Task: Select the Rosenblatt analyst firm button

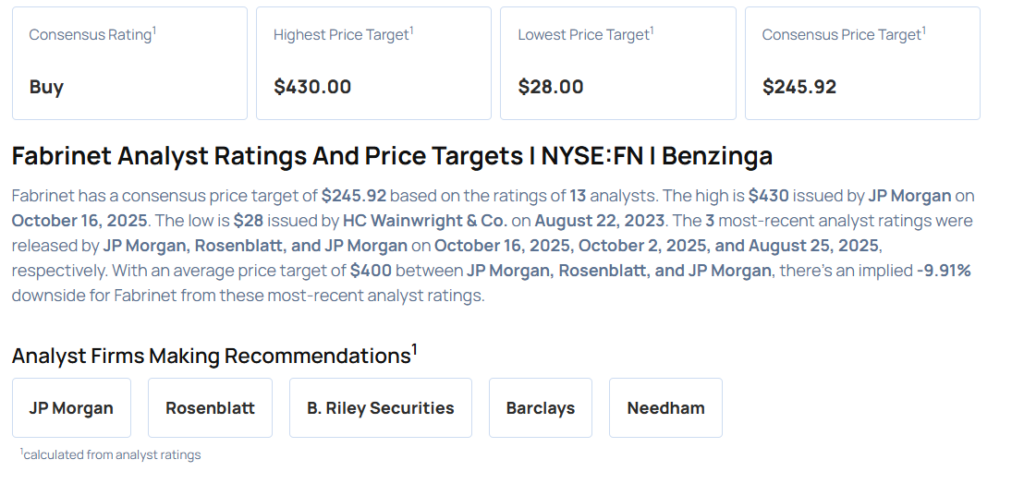Action: point(210,408)
